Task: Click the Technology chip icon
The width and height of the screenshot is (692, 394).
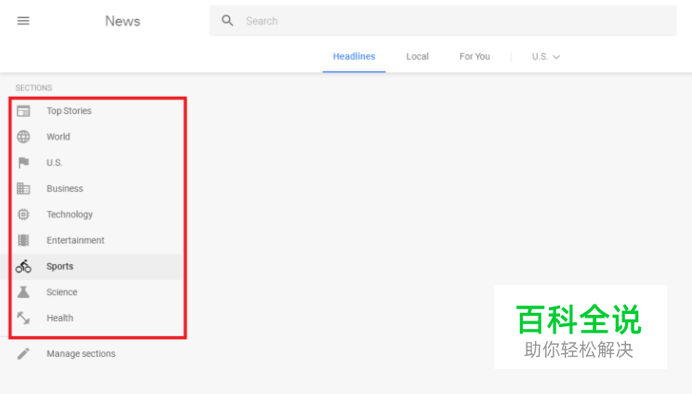Action: [x=23, y=214]
